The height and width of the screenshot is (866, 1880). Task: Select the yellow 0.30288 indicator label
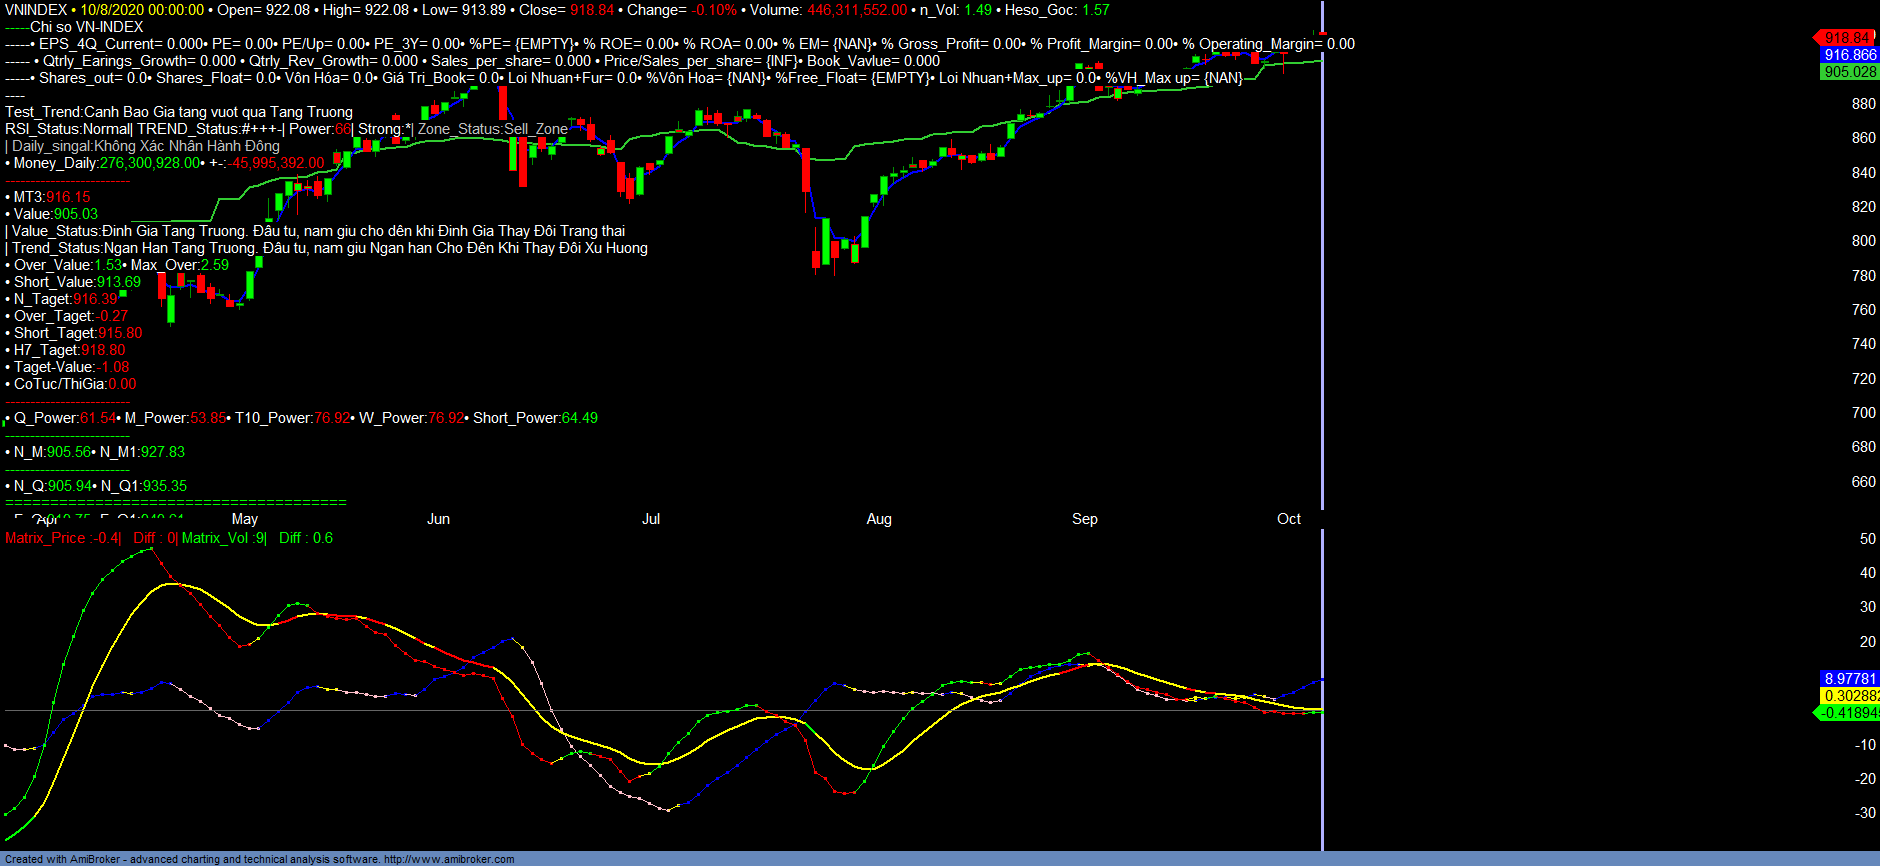tap(1849, 696)
